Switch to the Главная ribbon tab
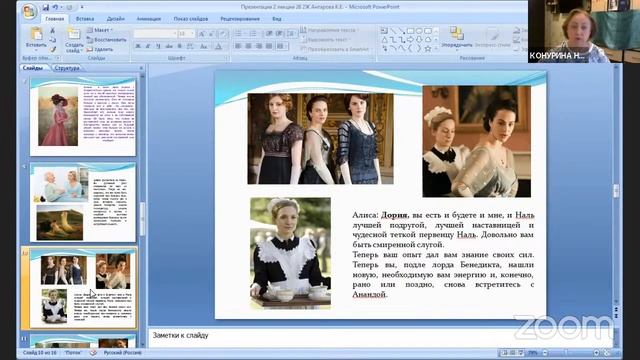Image resolution: width=640 pixels, height=360 pixels. tap(55, 19)
